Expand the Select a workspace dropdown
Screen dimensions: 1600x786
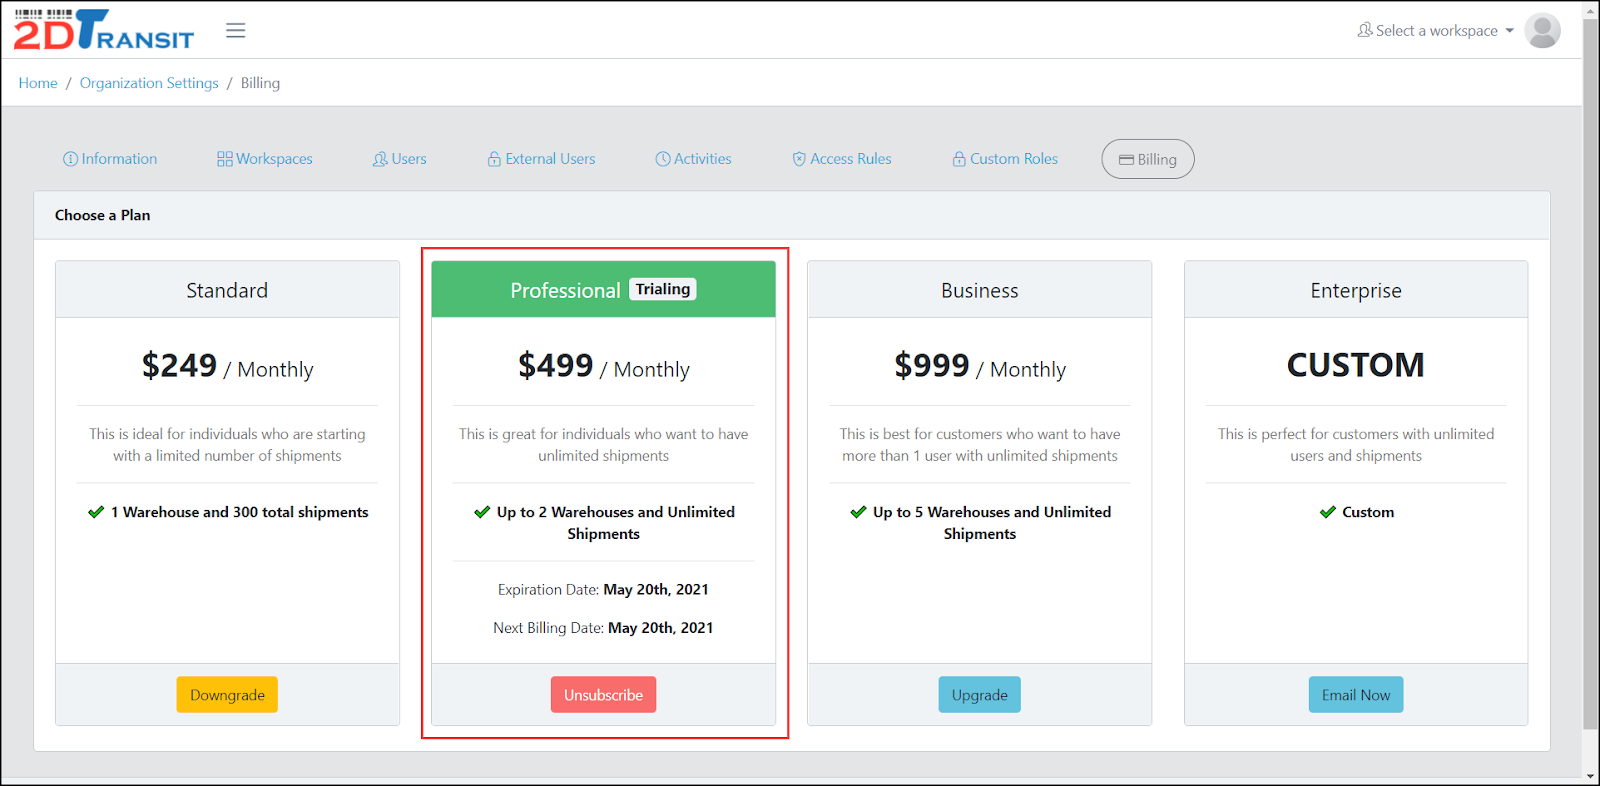click(1435, 31)
